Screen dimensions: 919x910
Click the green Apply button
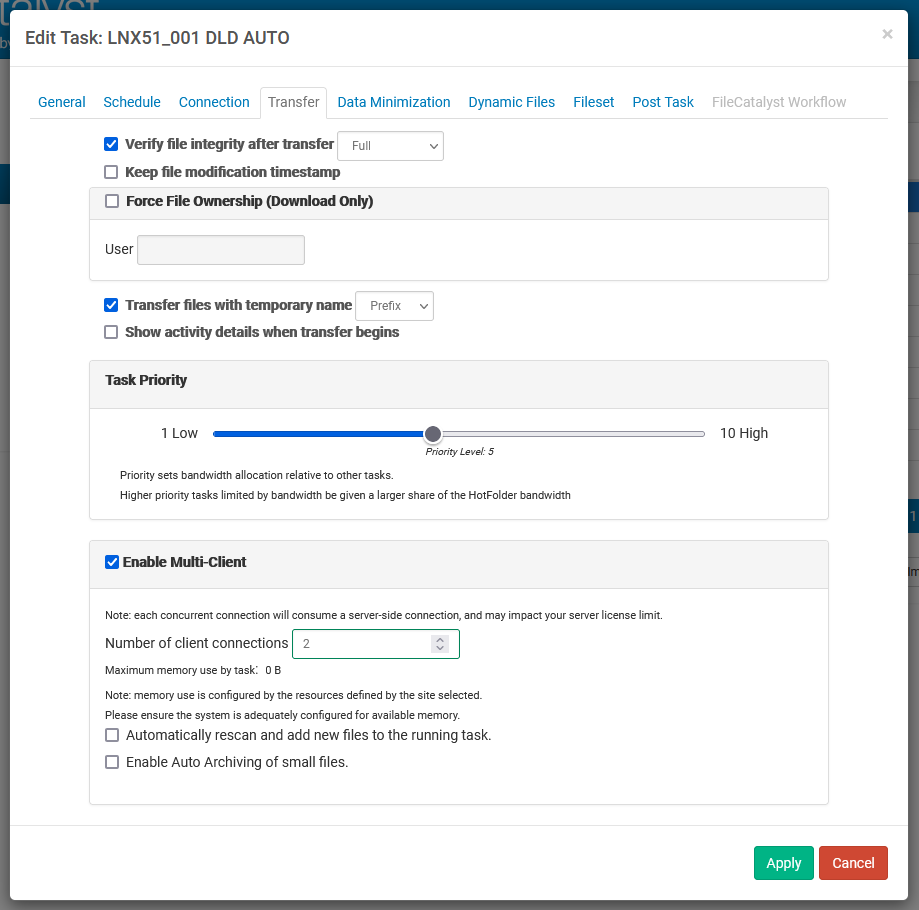pos(784,863)
